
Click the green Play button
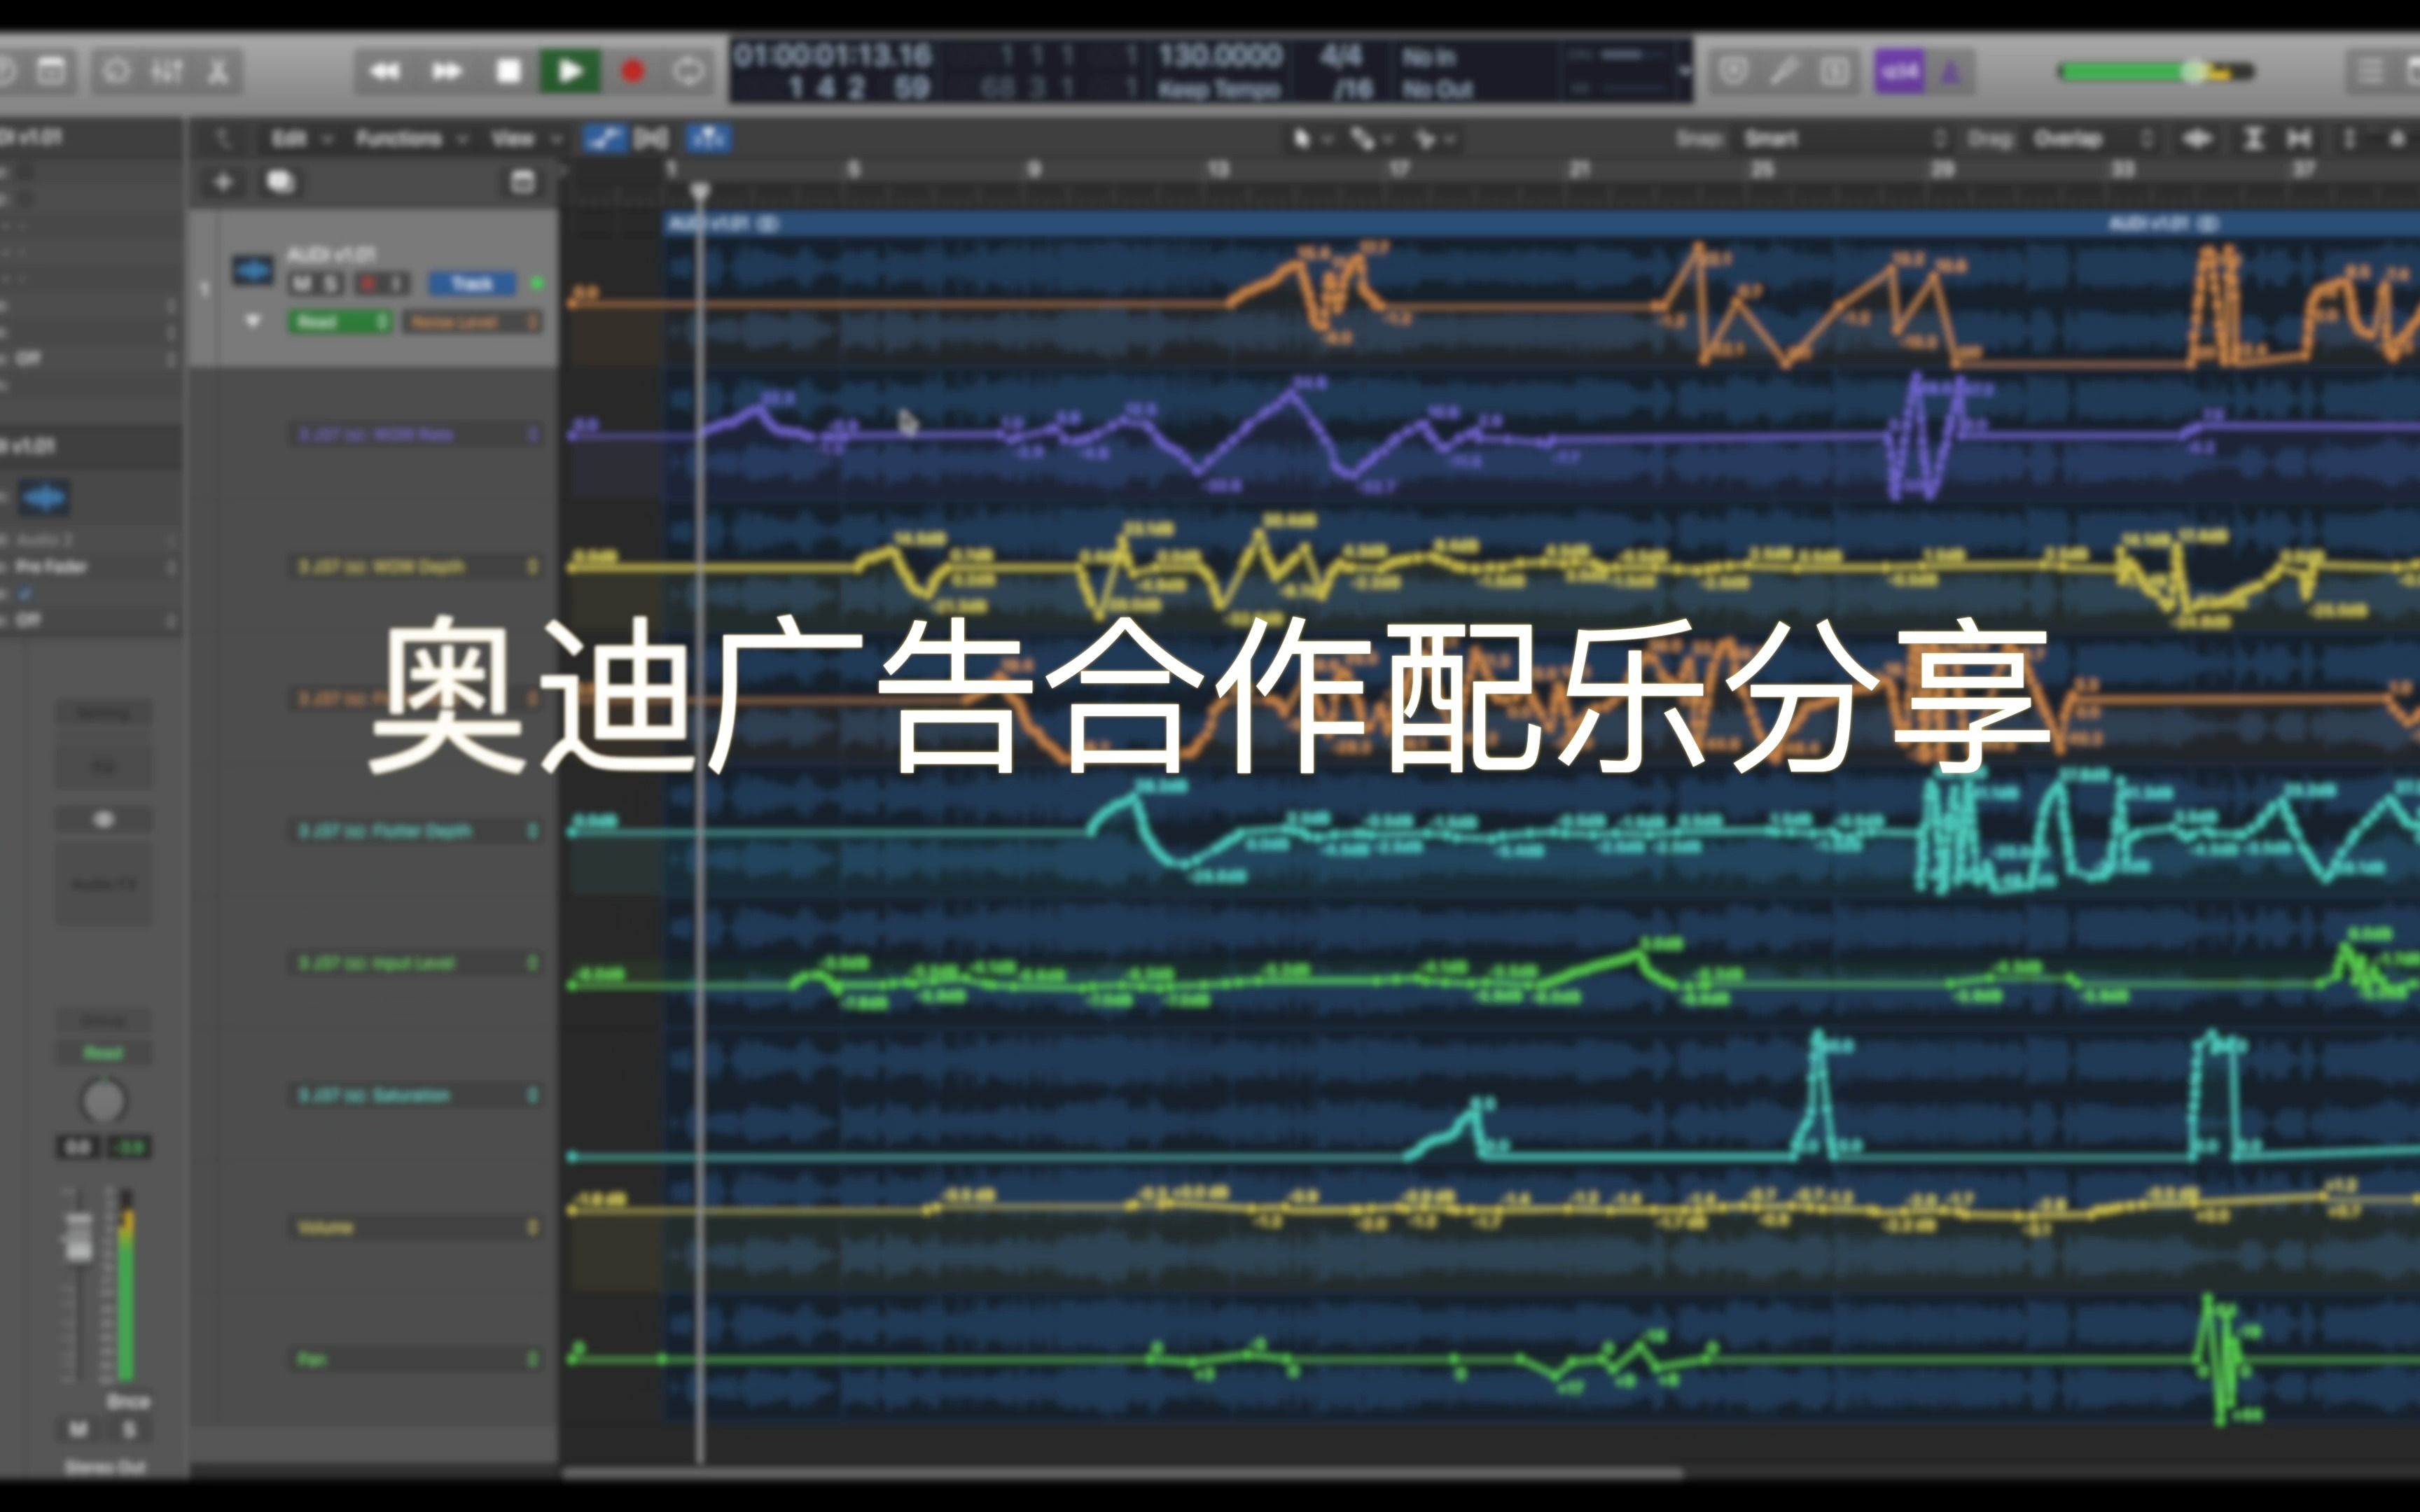pos(570,71)
